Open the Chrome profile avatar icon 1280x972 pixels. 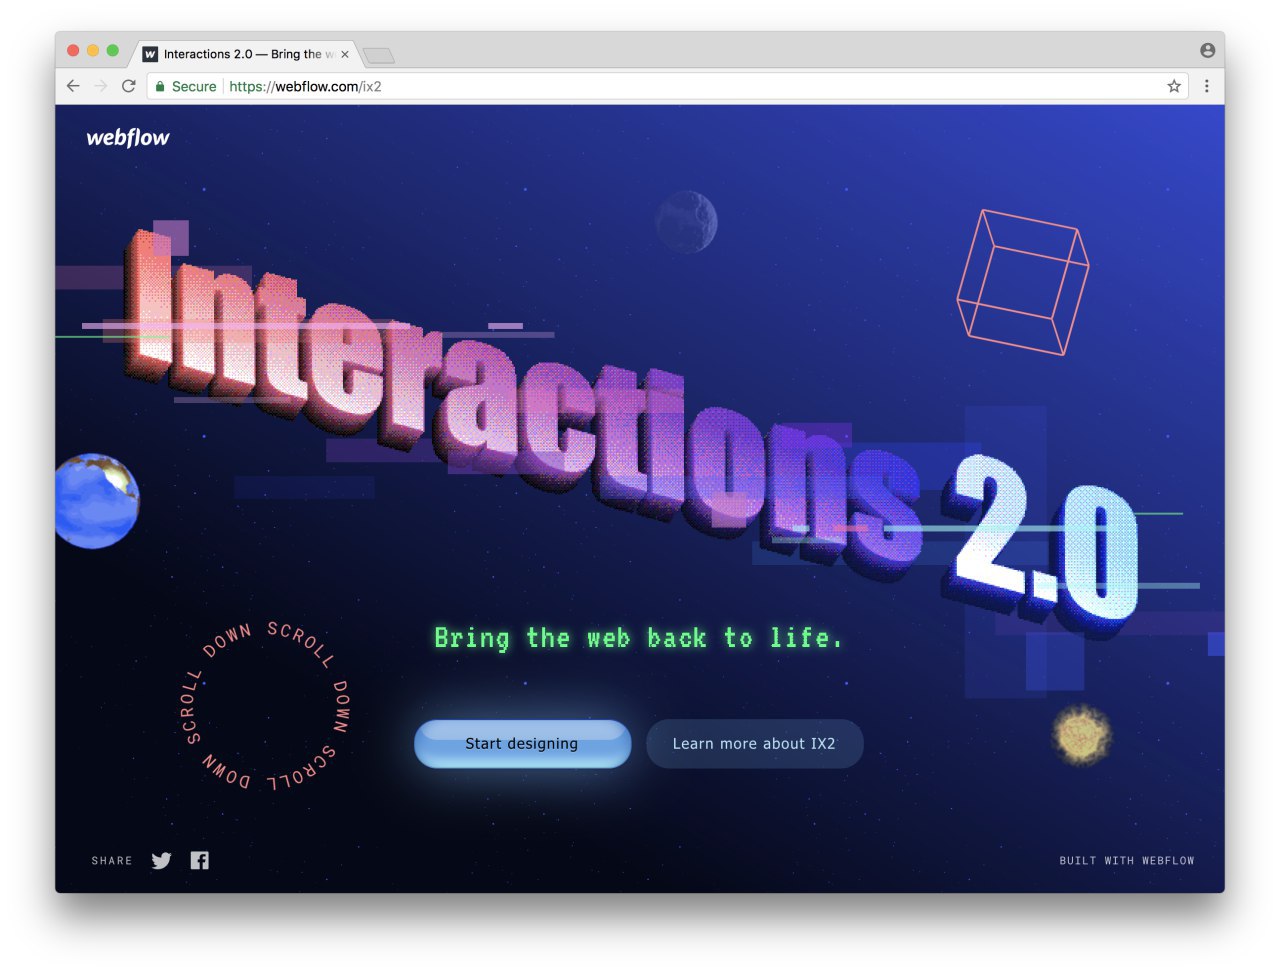tap(1207, 50)
